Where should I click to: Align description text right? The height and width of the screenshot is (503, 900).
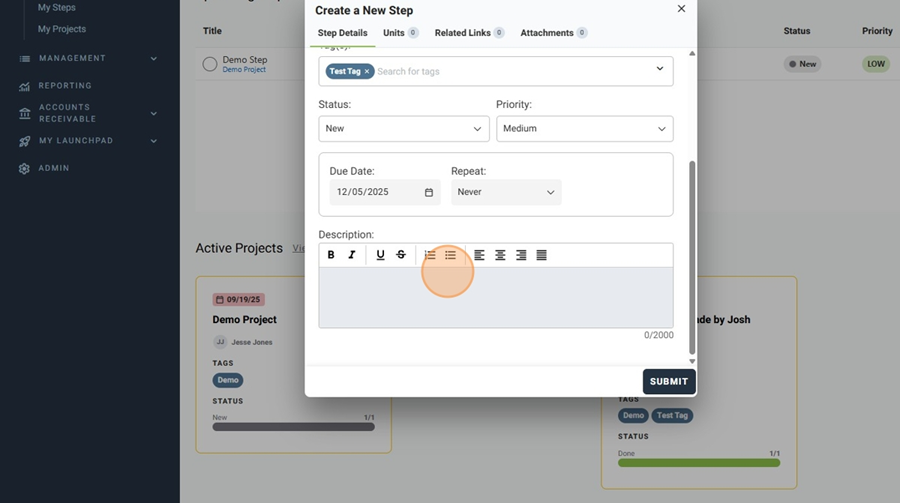521,255
